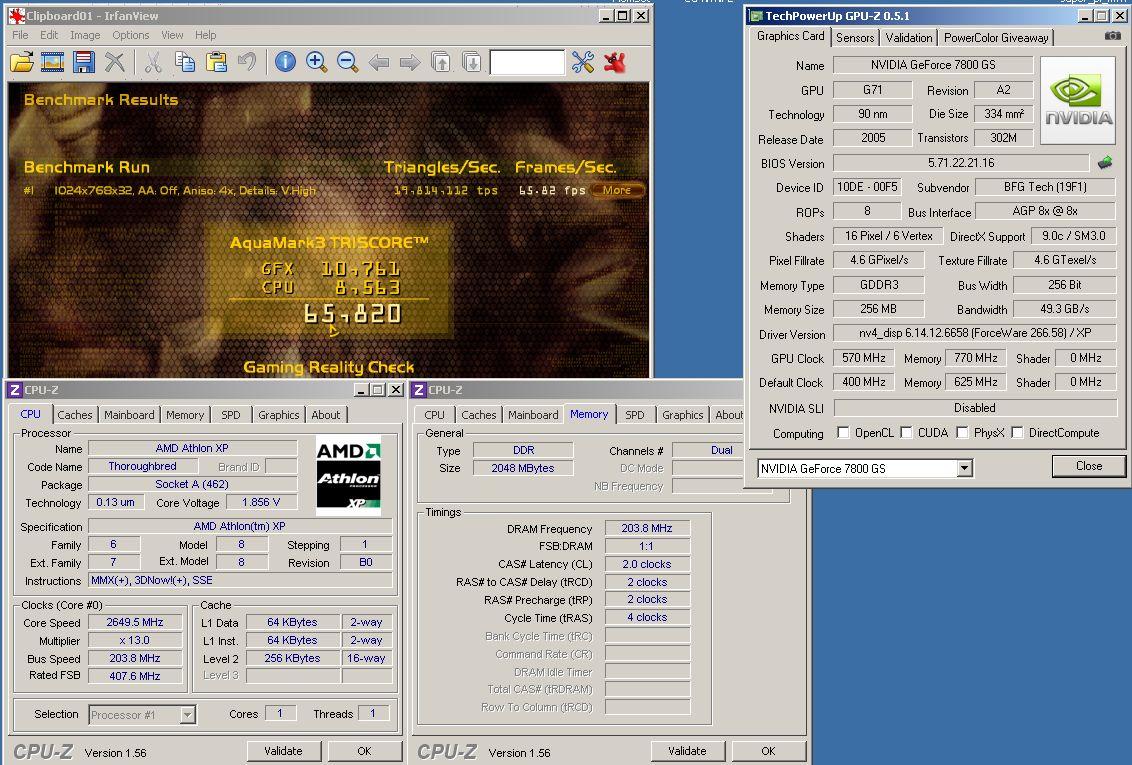This screenshot has width=1132, height=765.
Task: Open the Image menu in IrfanView
Action: tap(85, 35)
